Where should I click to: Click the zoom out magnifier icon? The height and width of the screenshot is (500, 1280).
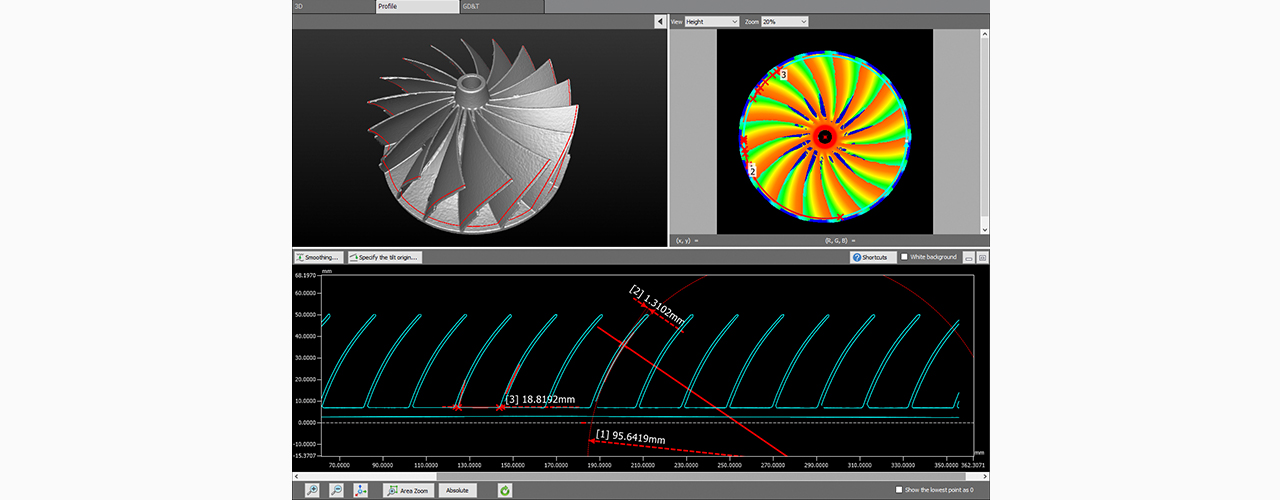pyautogui.click(x=337, y=490)
